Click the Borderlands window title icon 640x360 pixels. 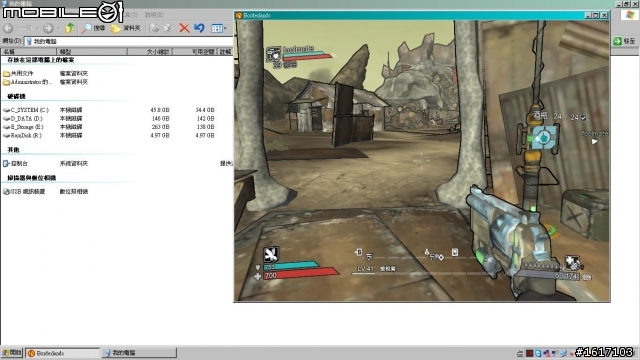pyautogui.click(x=239, y=16)
